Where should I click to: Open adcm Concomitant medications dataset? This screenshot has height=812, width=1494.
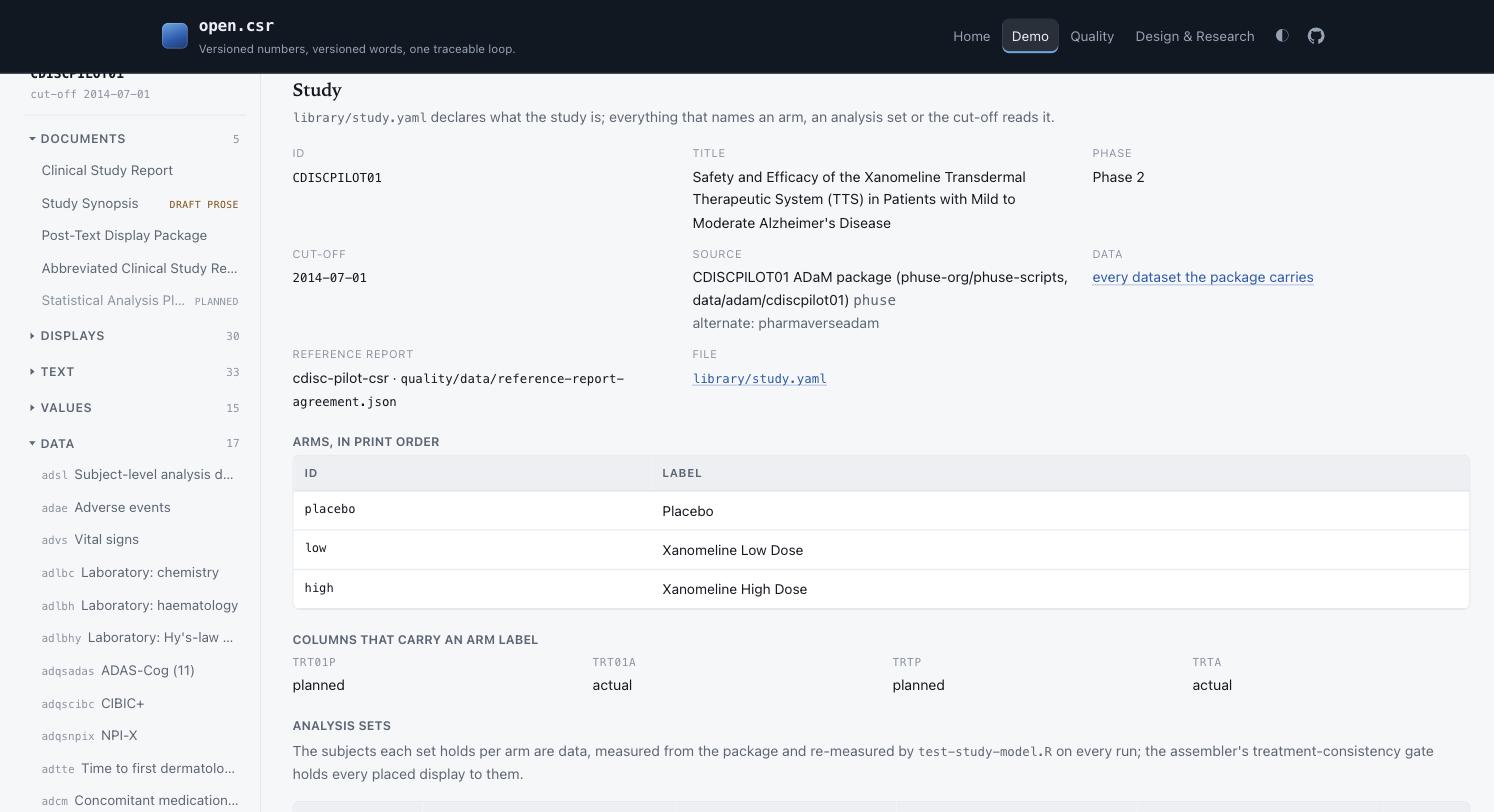coord(140,801)
